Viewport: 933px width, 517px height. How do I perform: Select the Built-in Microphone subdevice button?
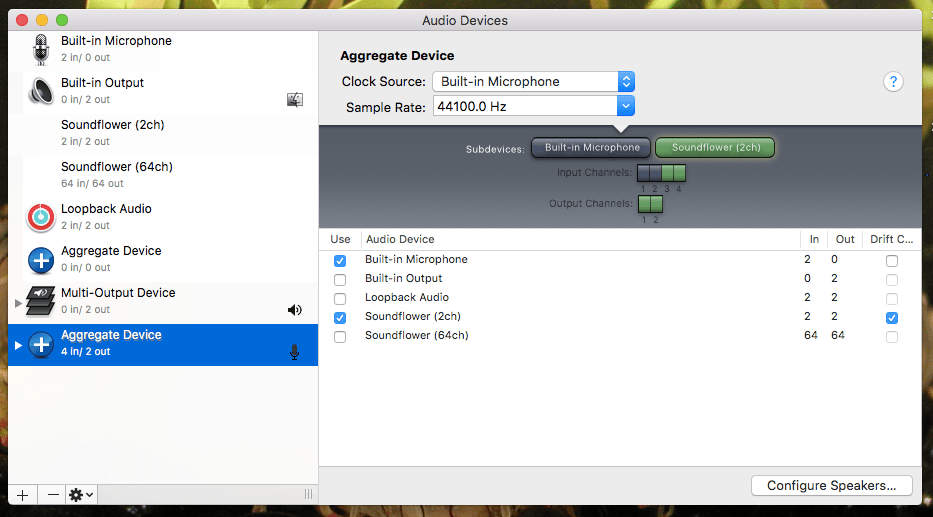point(592,148)
